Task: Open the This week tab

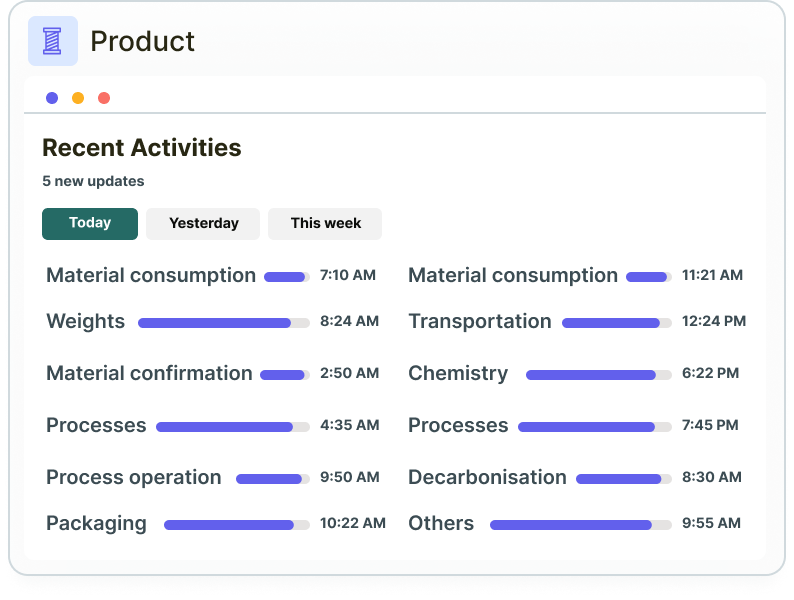Action: (x=325, y=223)
